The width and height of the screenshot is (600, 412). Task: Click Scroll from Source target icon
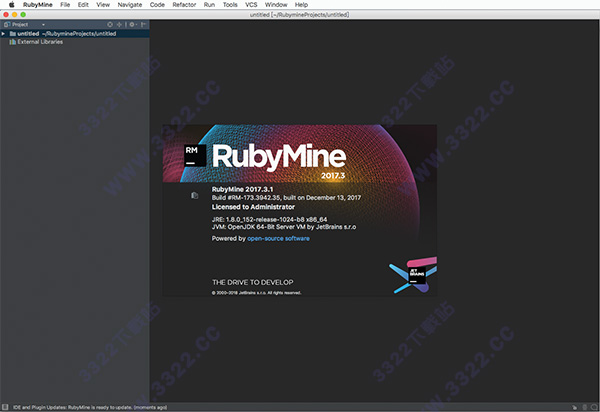(110, 24)
